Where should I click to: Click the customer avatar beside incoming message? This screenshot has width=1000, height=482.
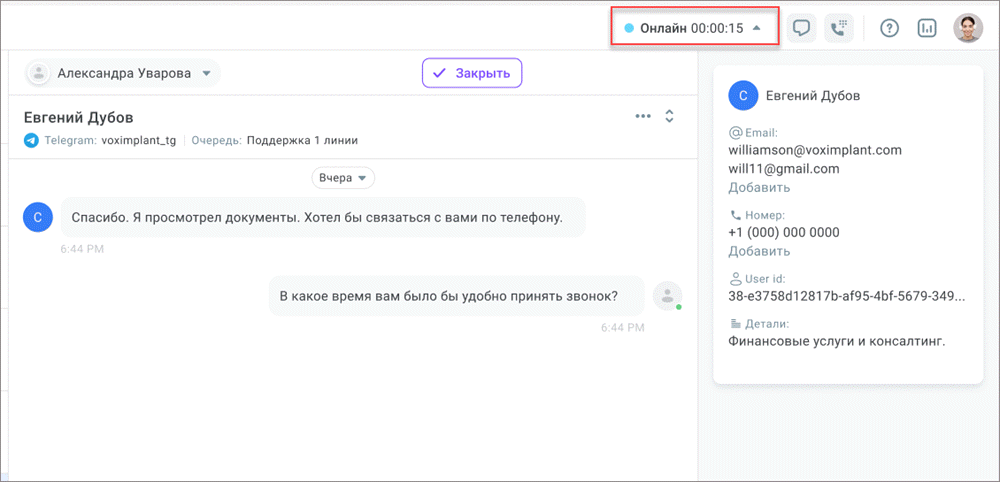(x=37, y=217)
